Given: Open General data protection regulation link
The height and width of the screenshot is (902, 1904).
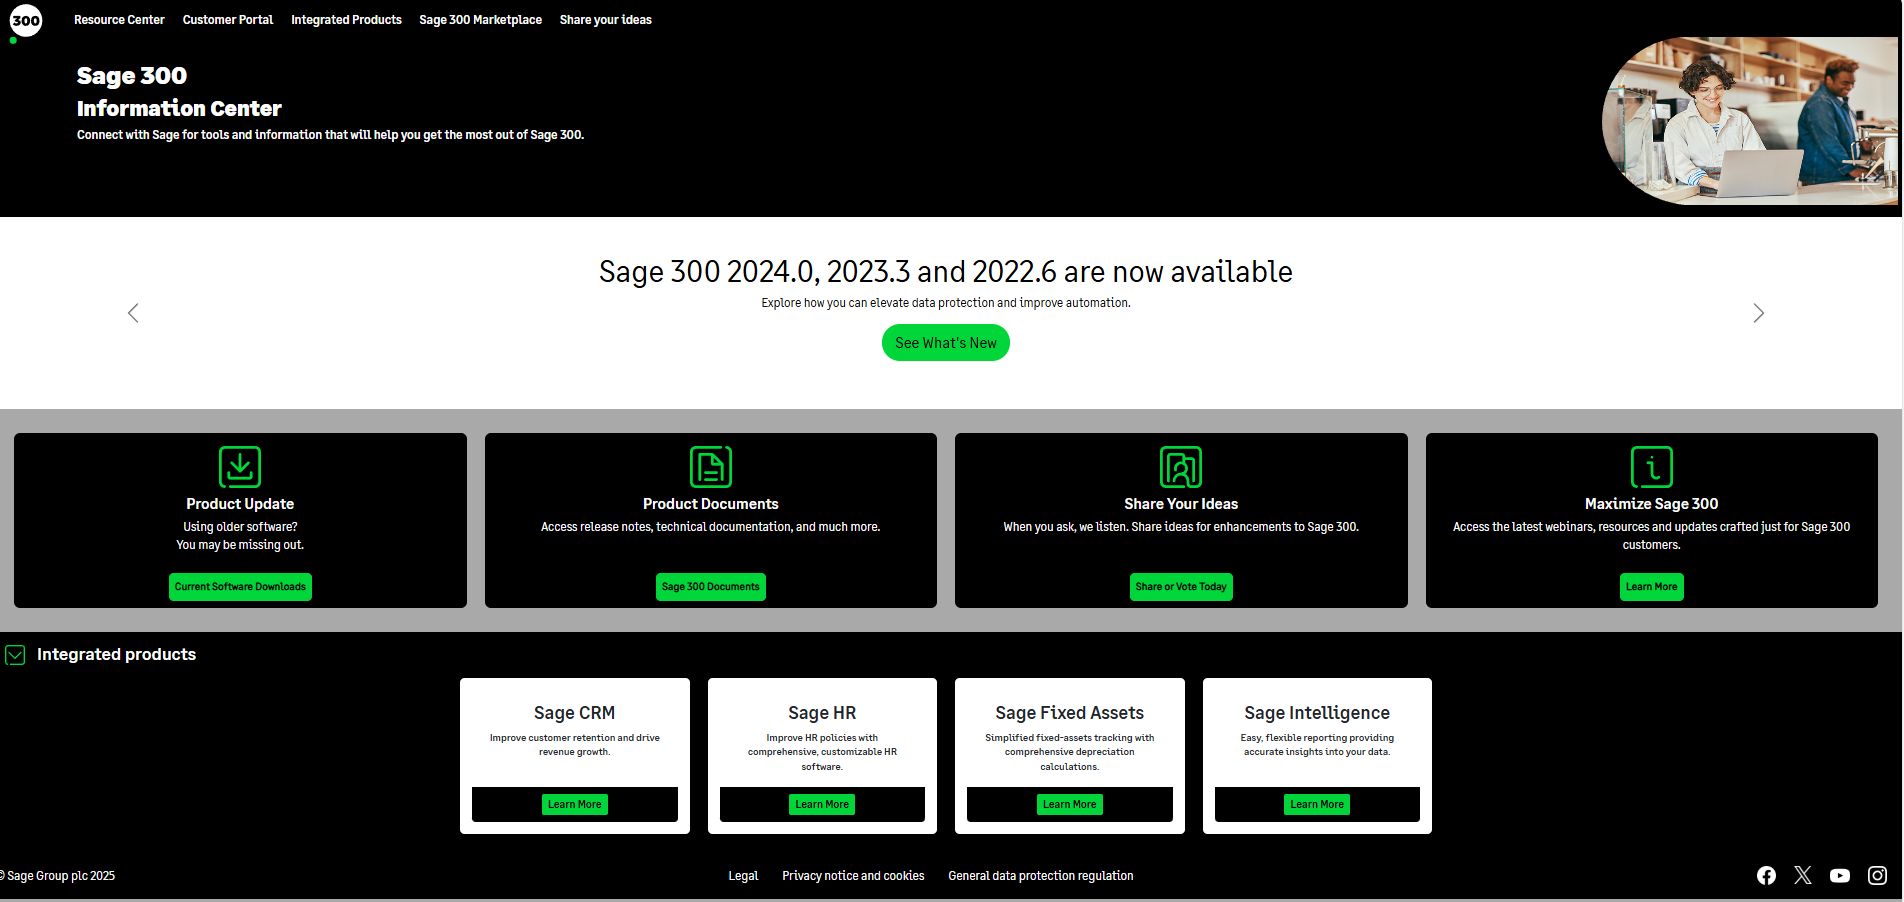Looking at the screenshot, I should coord(1041,876).
